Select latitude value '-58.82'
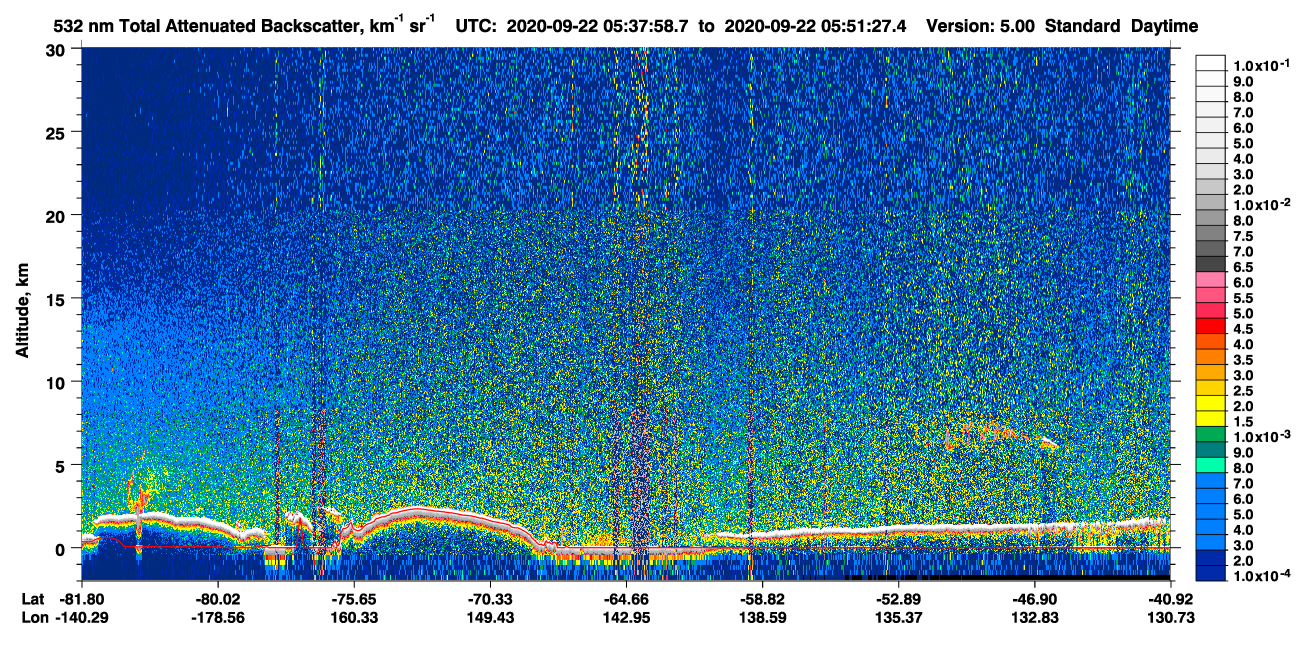 (763, 599)
